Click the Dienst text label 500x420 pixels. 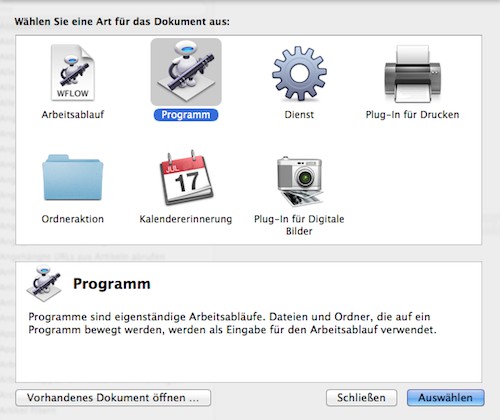(299, 115)
